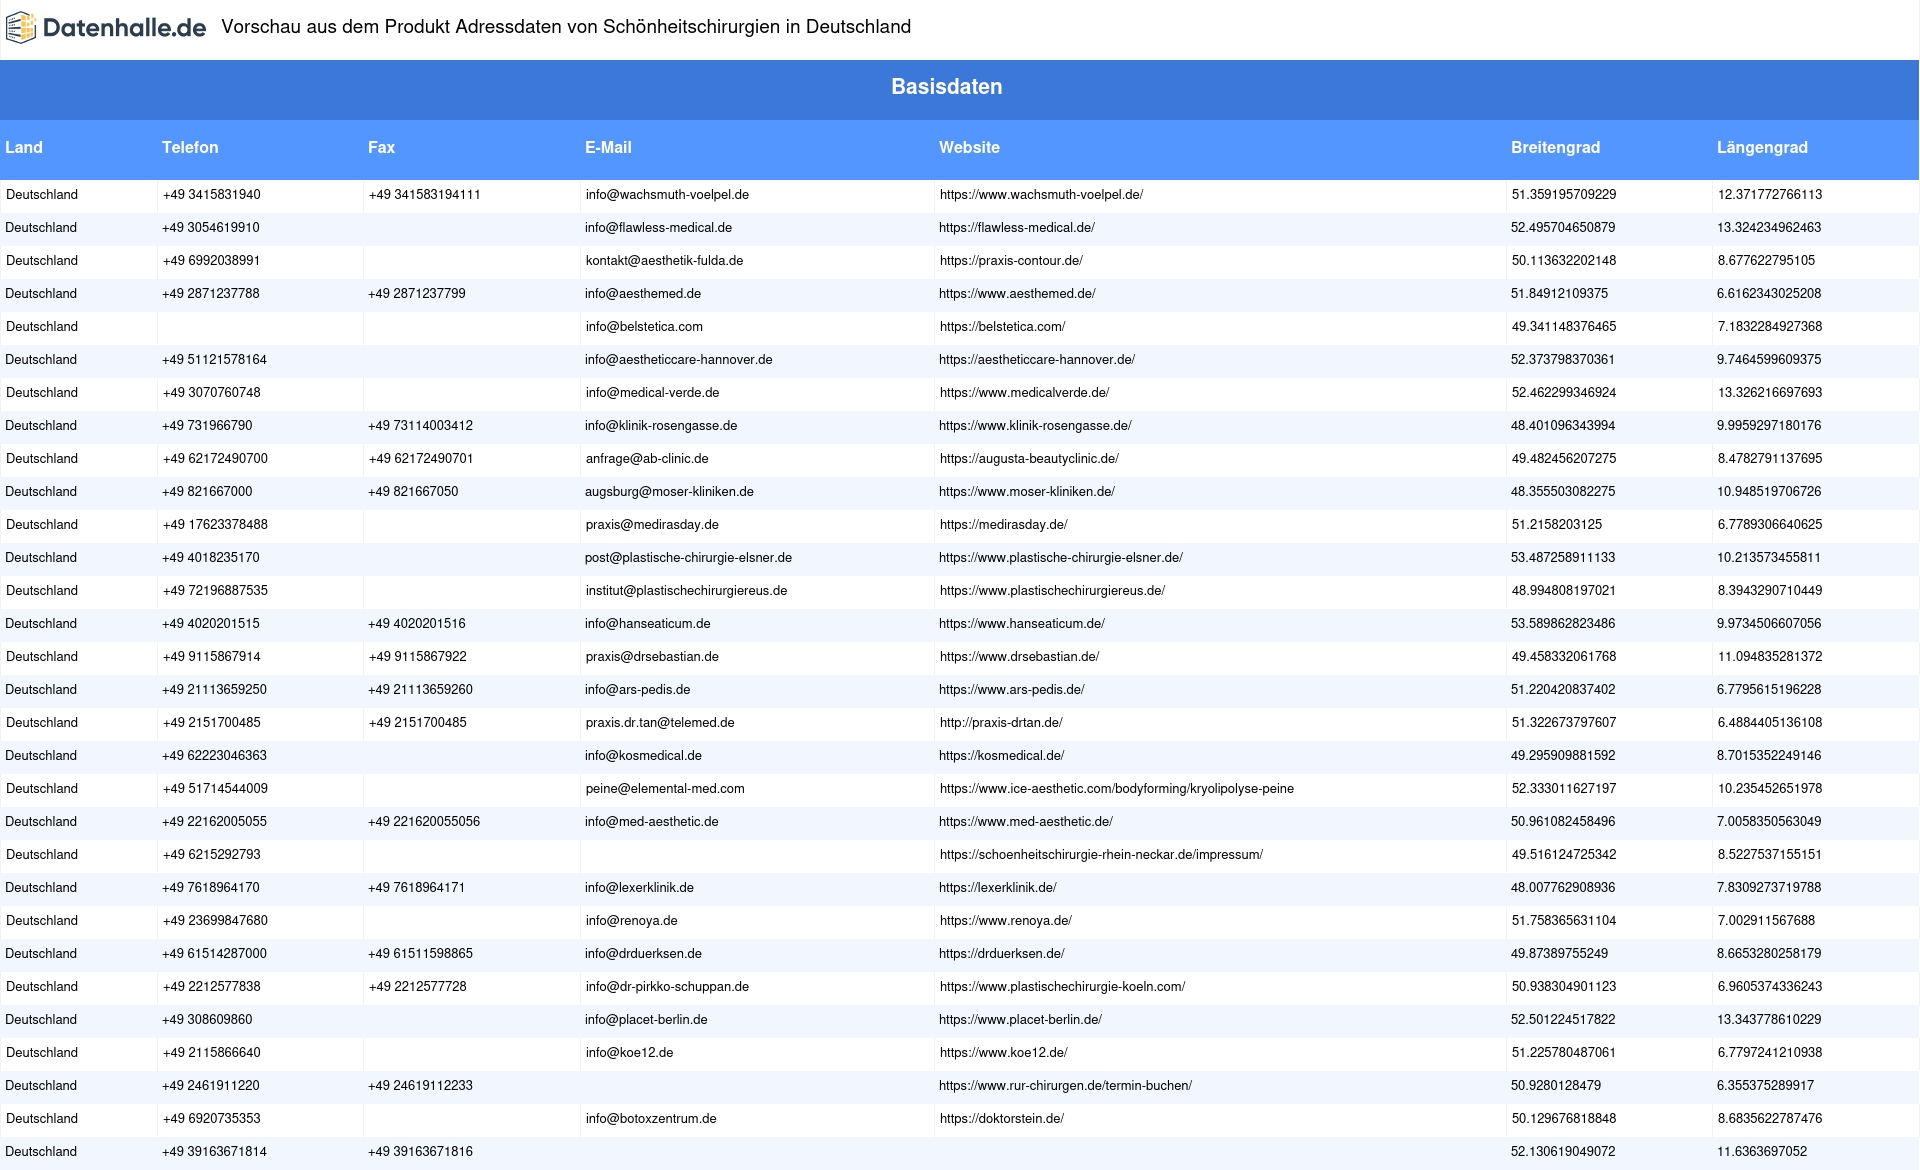Click website http://praxis-drtan.de/
1920x1170 pixels.
pos(1001,723)
